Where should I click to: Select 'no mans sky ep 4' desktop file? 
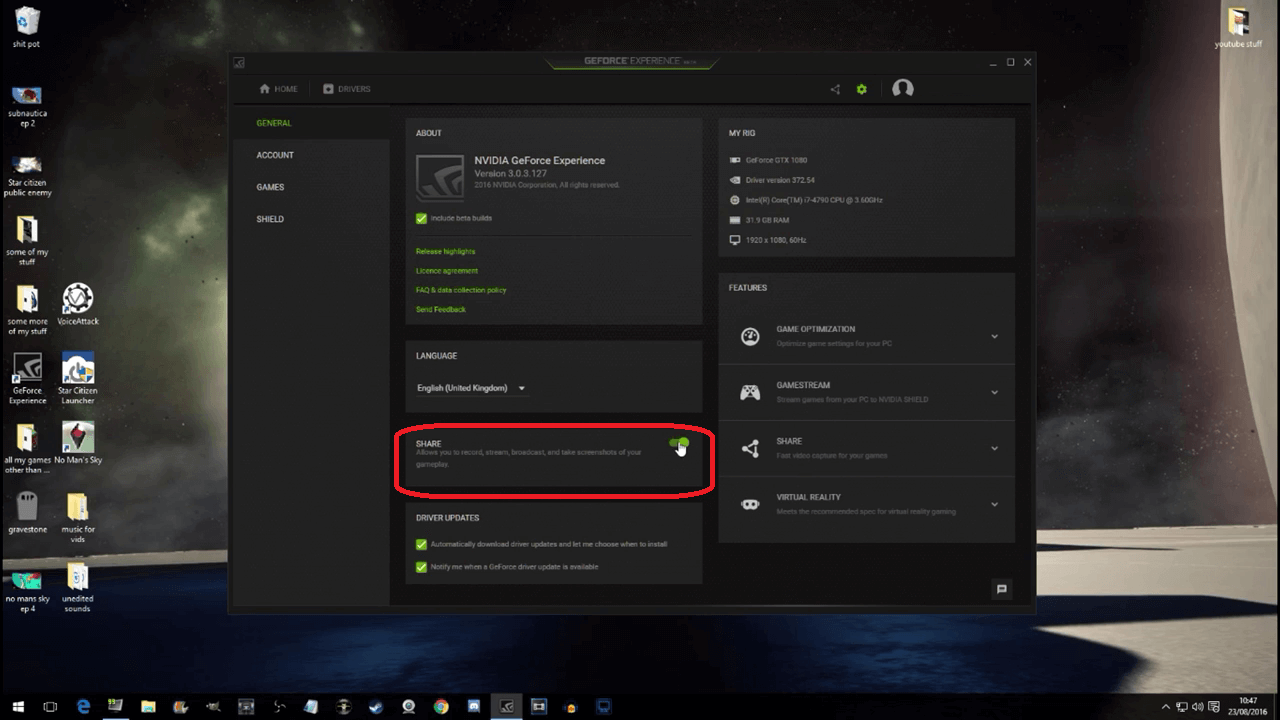[27, 590]
